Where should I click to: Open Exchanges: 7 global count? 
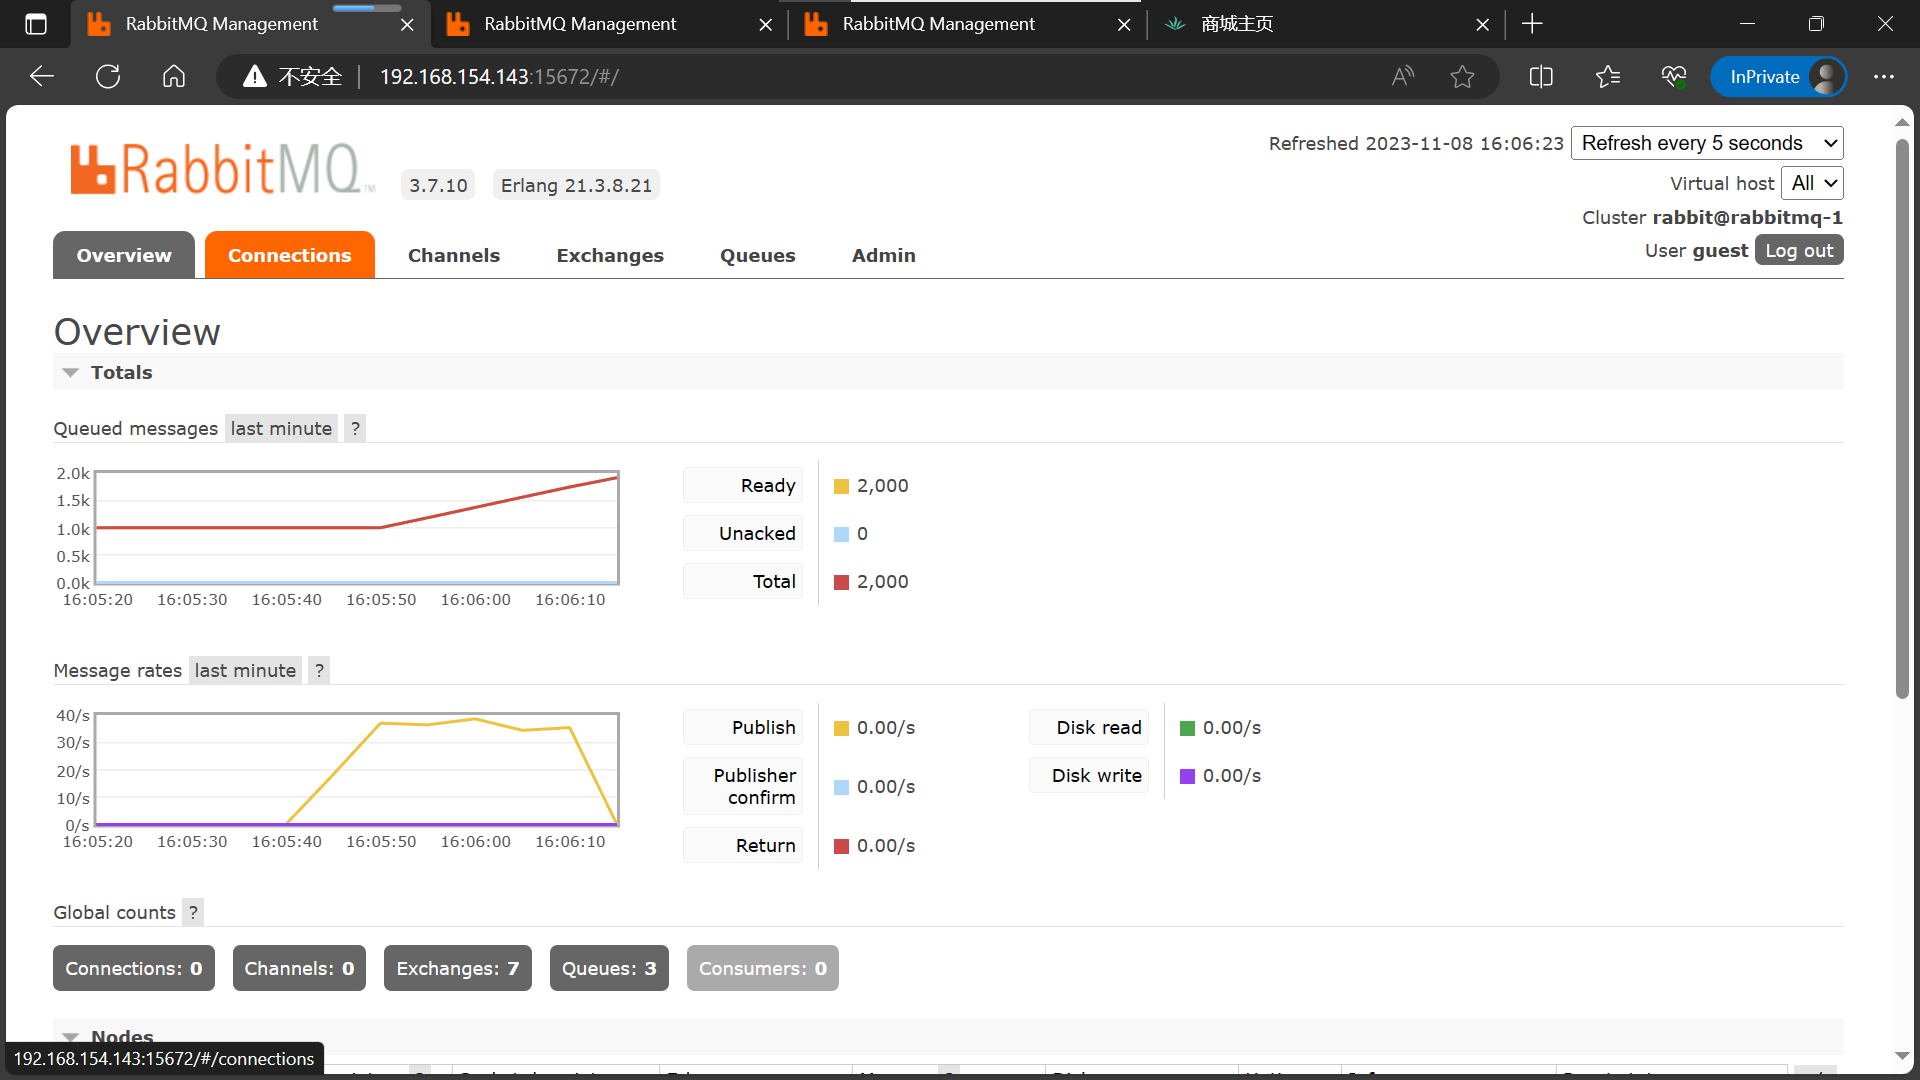coord(458,968)
